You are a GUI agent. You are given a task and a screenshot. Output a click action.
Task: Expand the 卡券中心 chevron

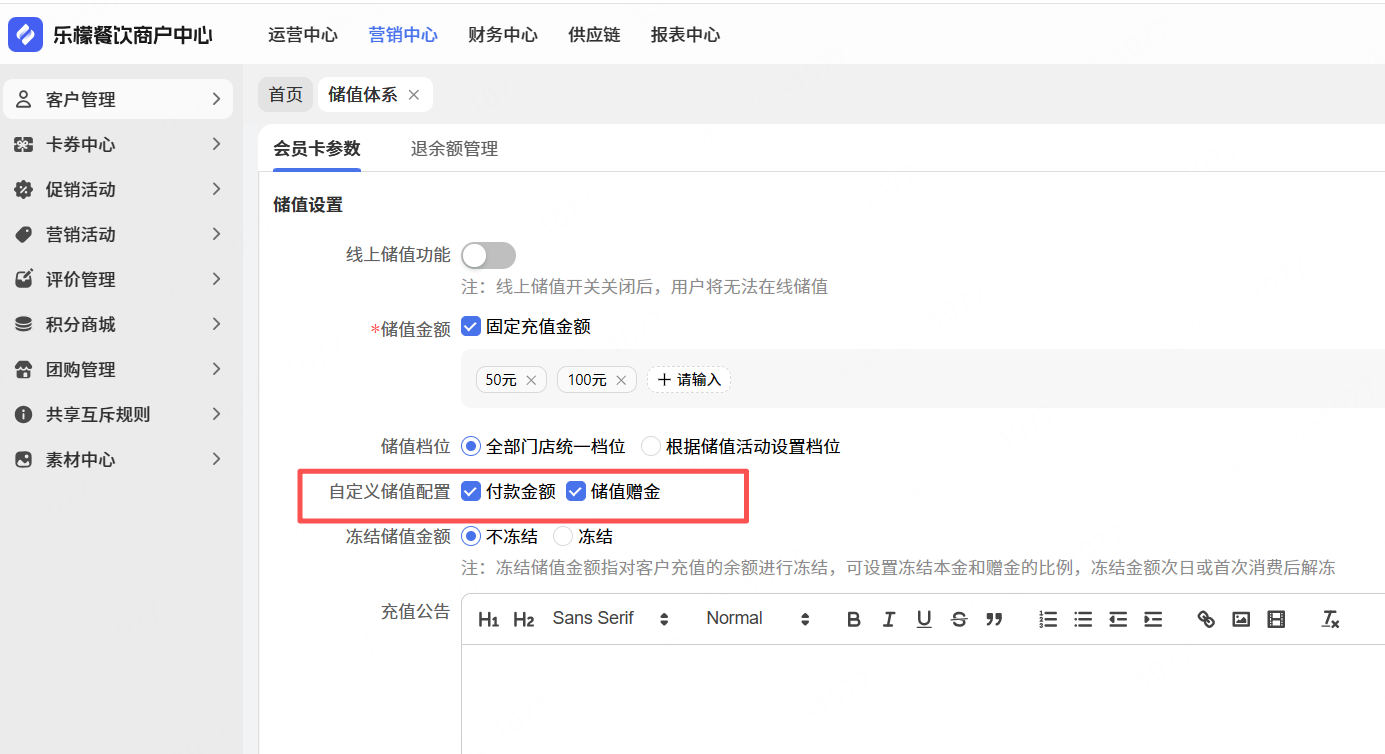pyautogui.click(x=217, y=144)
